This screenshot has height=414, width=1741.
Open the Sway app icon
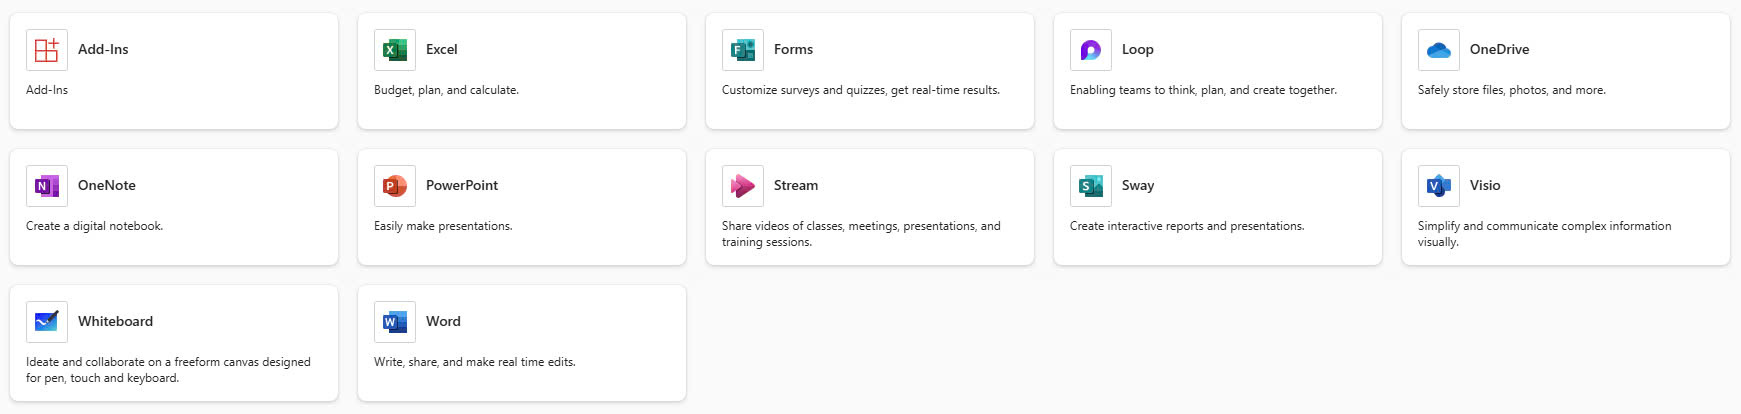coord(1091,186)
